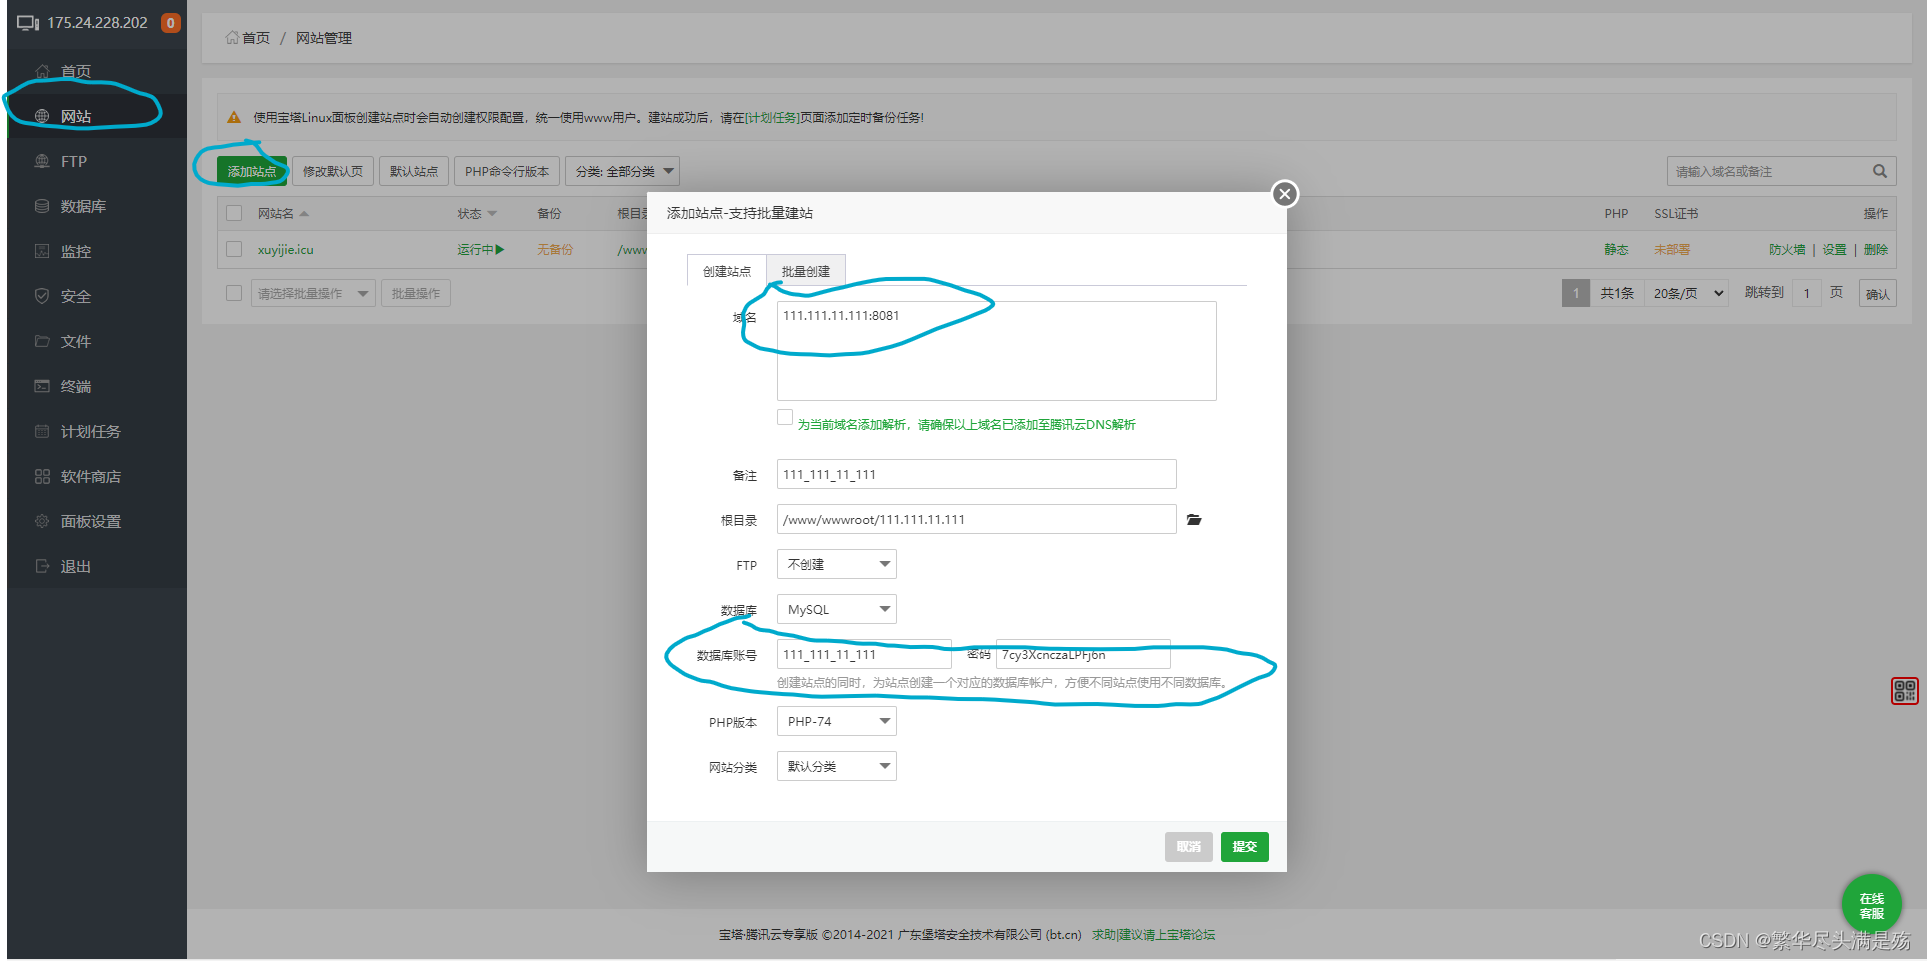Click the 删除 link for xuyijie.icu
This screenshot has width=1927, height=961.
[x=1876, y=249]
